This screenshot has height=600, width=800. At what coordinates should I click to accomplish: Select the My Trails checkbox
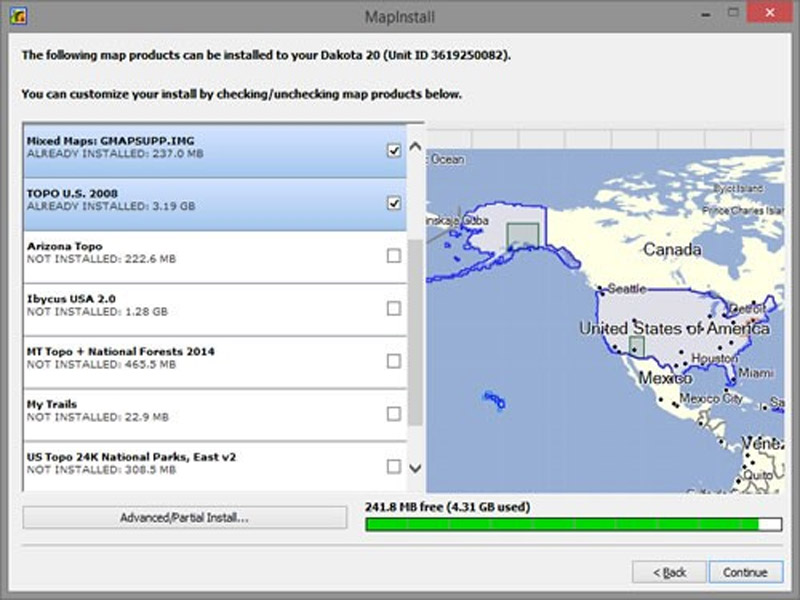pos(394,413)
